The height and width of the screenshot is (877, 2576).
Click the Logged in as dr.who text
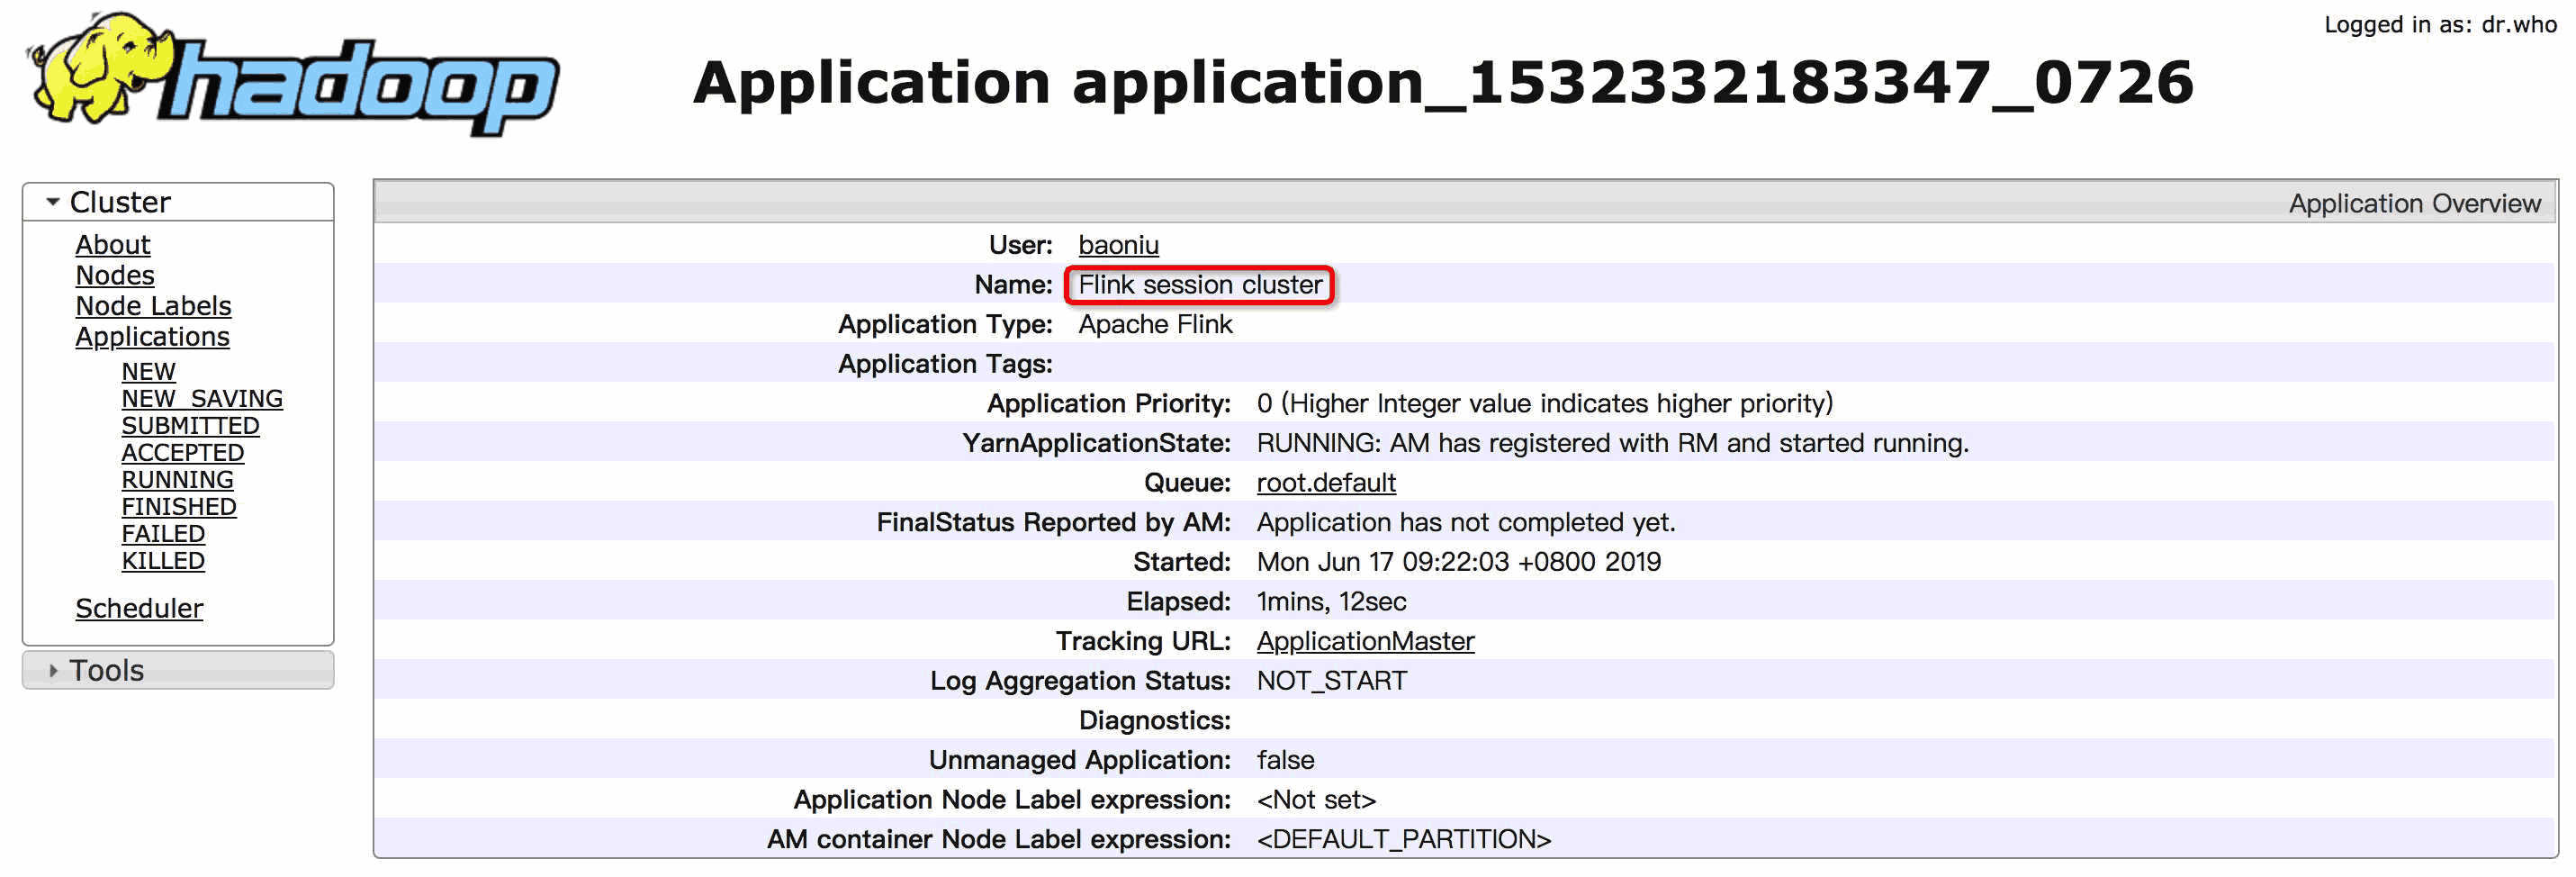[x=2439, y=25]
